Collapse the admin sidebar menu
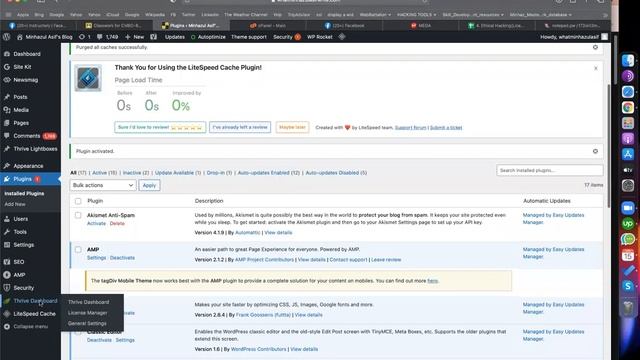Screen dimensions: 640x360 click(30, 327)
